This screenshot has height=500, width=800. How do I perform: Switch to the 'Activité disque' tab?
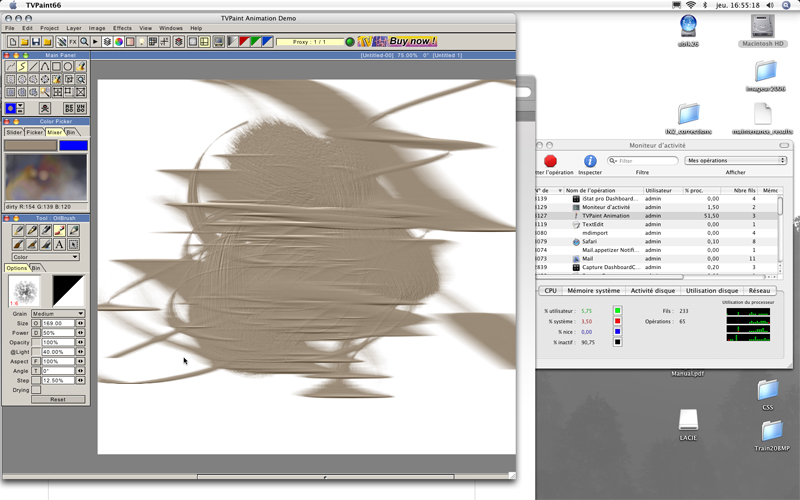coord(653,291)
